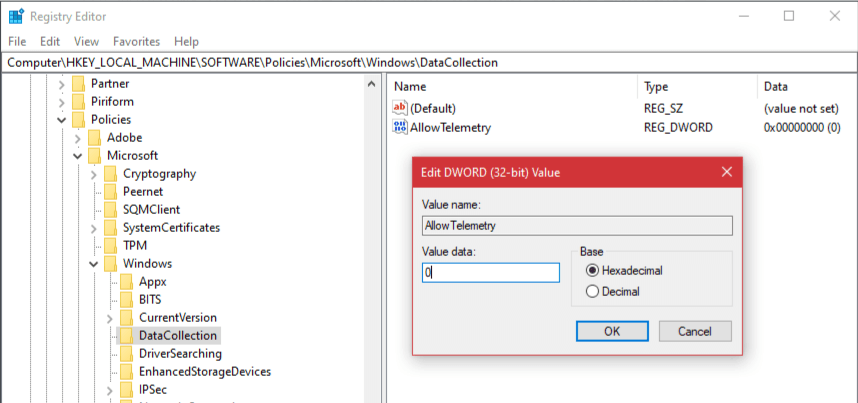
Task: Close the Edit DWORD dialog with X
Action: tap(727, 172)
